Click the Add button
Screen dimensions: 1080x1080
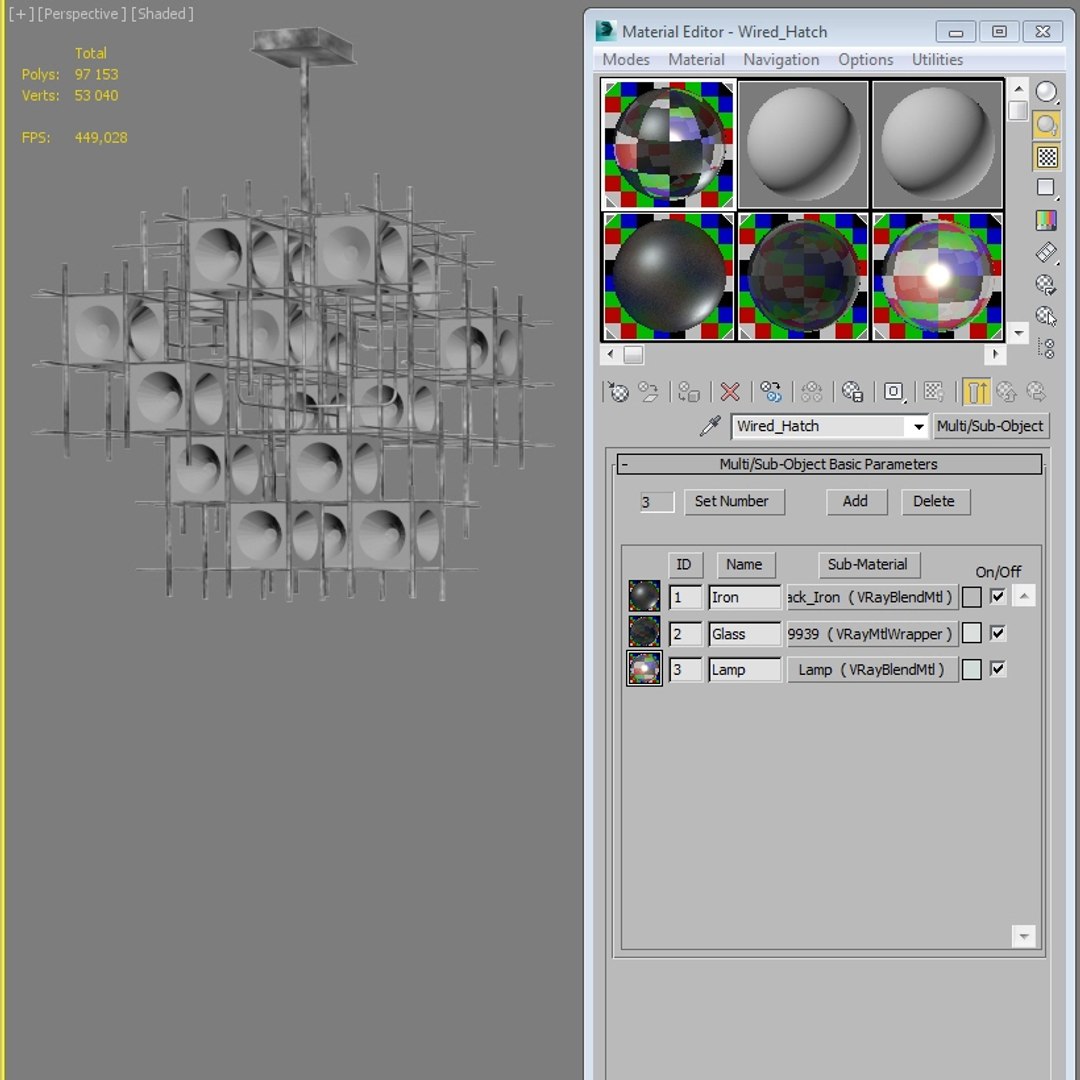pyautogui.click(x=856, y=501)
